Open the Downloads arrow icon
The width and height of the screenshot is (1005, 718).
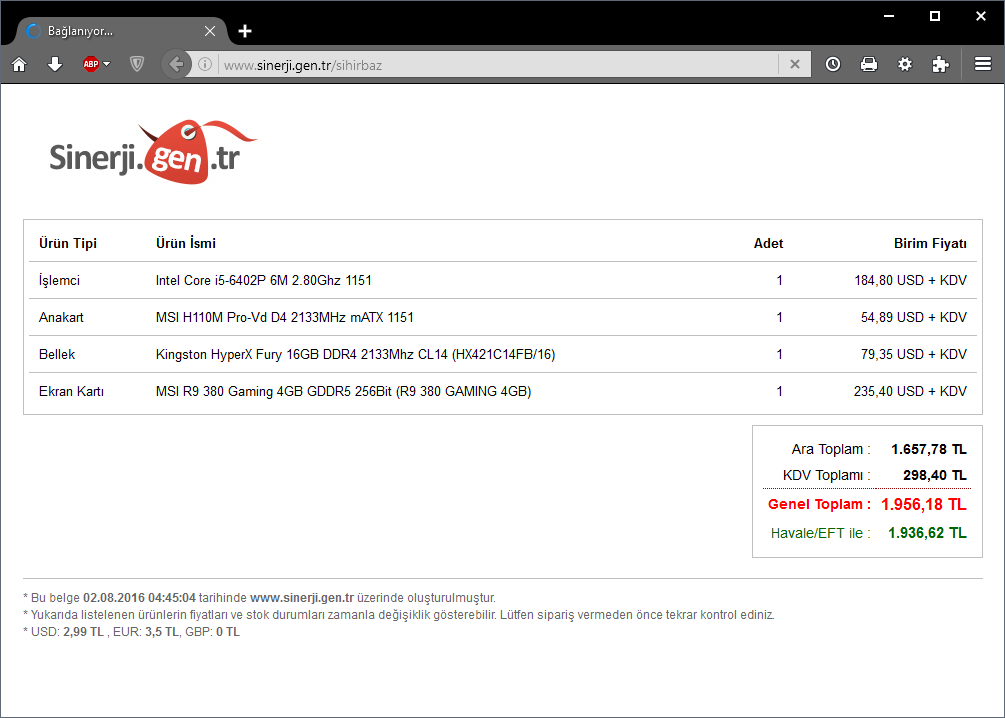pos(55,64)
